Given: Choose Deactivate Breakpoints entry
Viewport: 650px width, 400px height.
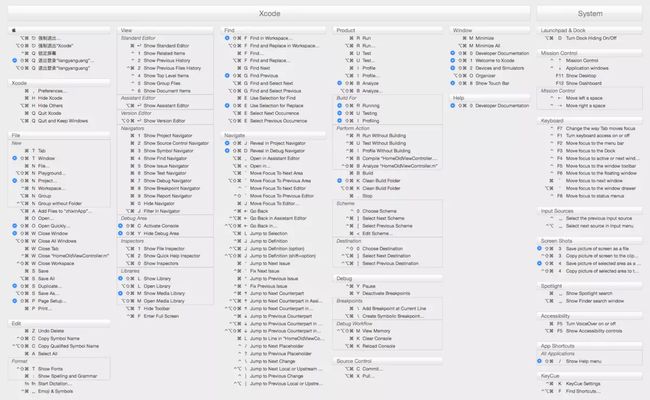Looking at the screenshot, I should [x=386, y=293].
